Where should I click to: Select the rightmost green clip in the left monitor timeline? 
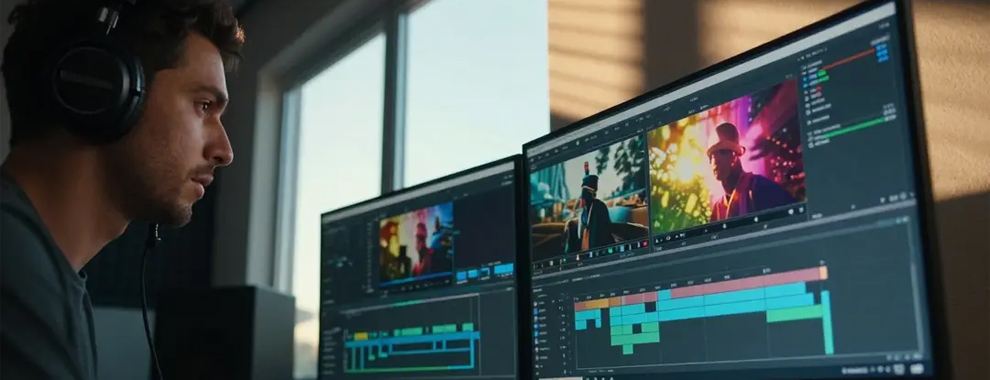point(467,327)
